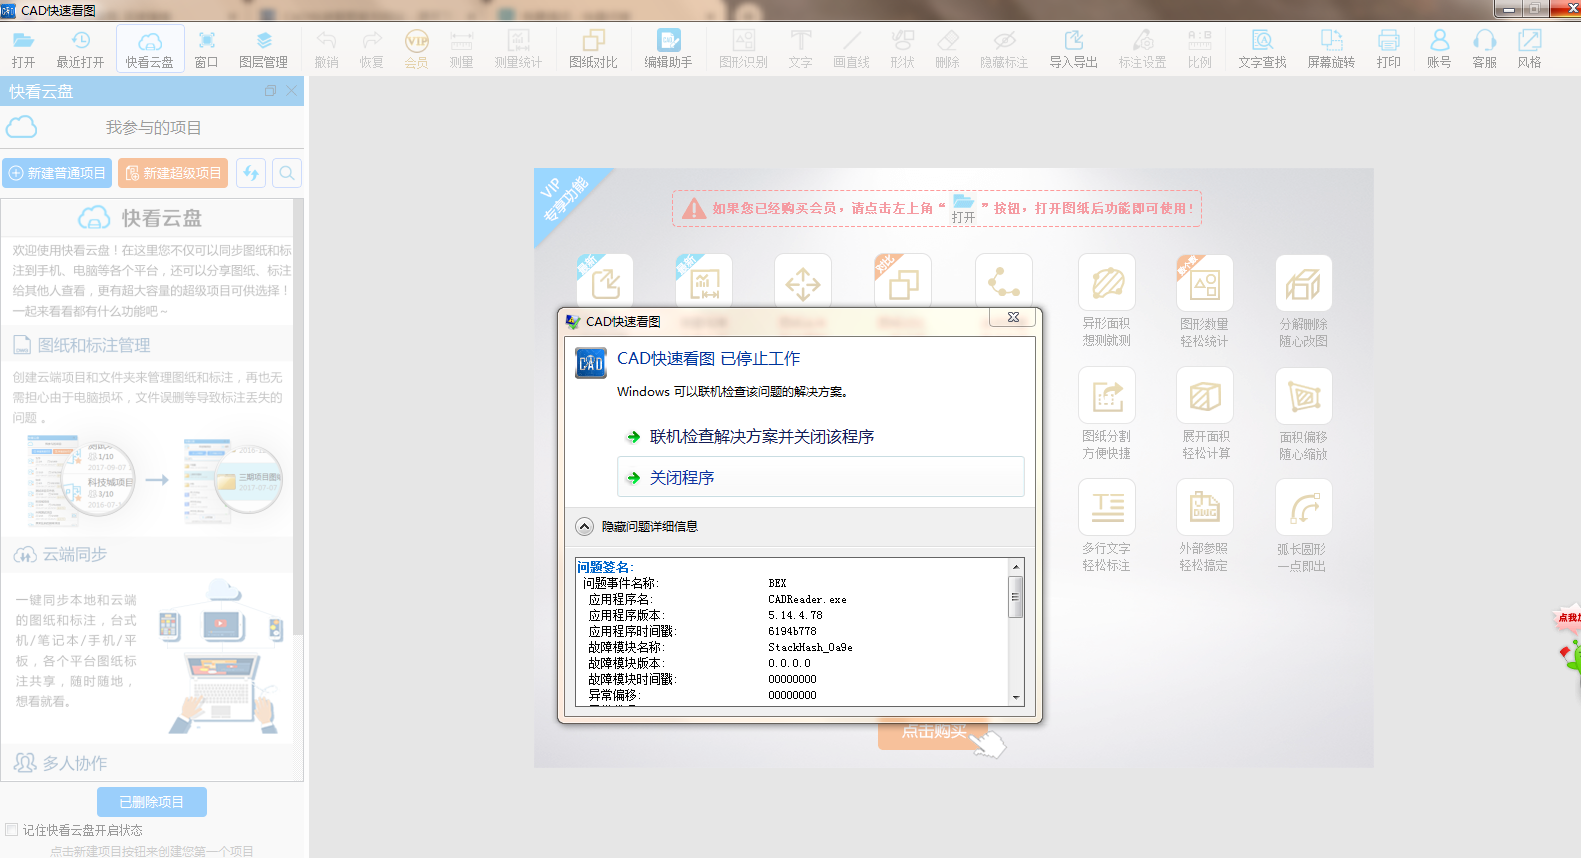Click the float/undock icon in cloud panel header
The image size is (1581, 858).
(x=270, y=91)
